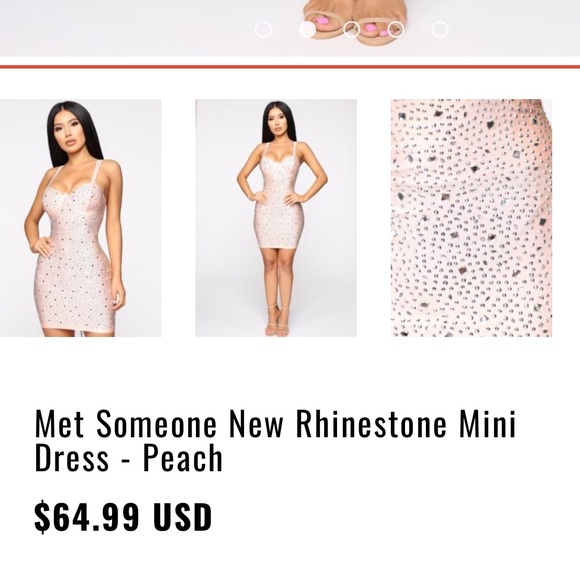Select the filled second carousel indicator dot
The height and width of the screenshot is (580, 580).
[307, 30]
